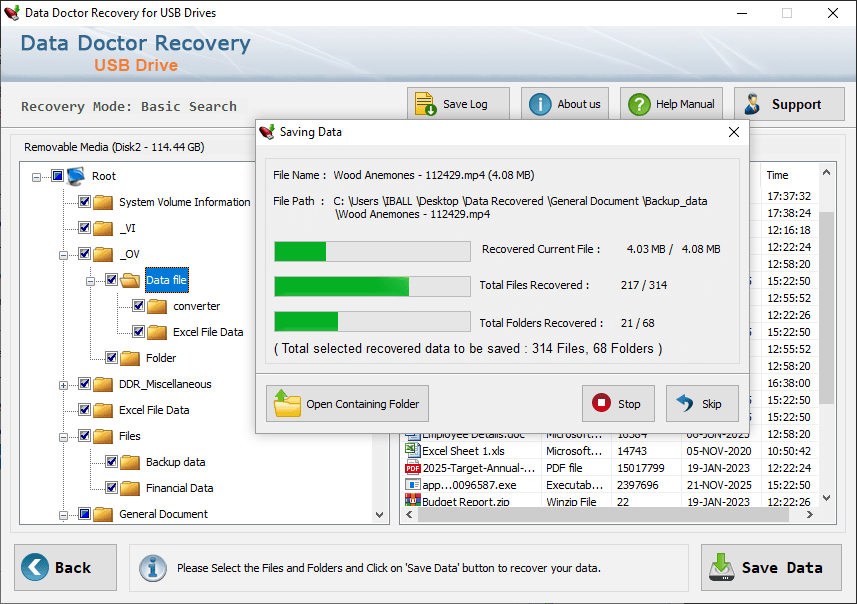Click the info icon in status bar
The height and width of the screenshot is (604, 857).
(152, 568)
